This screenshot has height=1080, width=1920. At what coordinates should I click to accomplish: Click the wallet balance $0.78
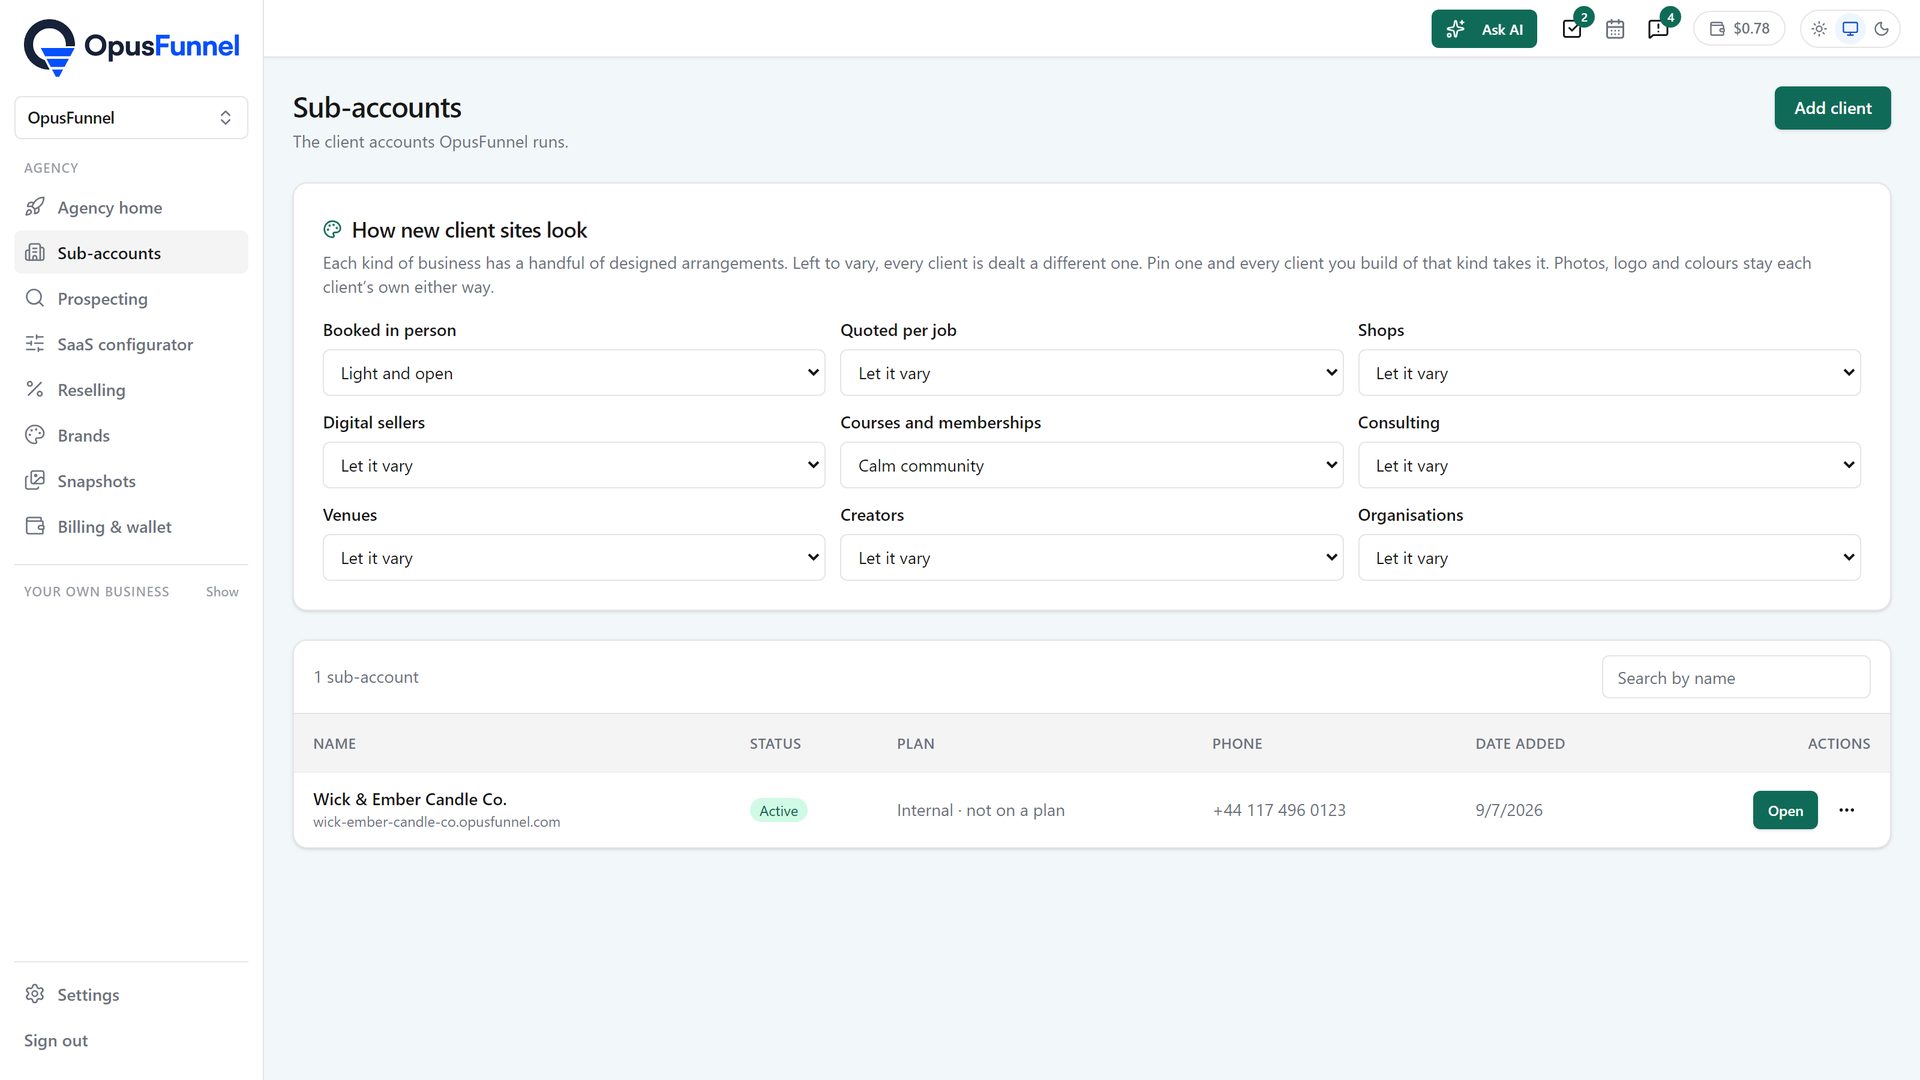[1739, 29]
